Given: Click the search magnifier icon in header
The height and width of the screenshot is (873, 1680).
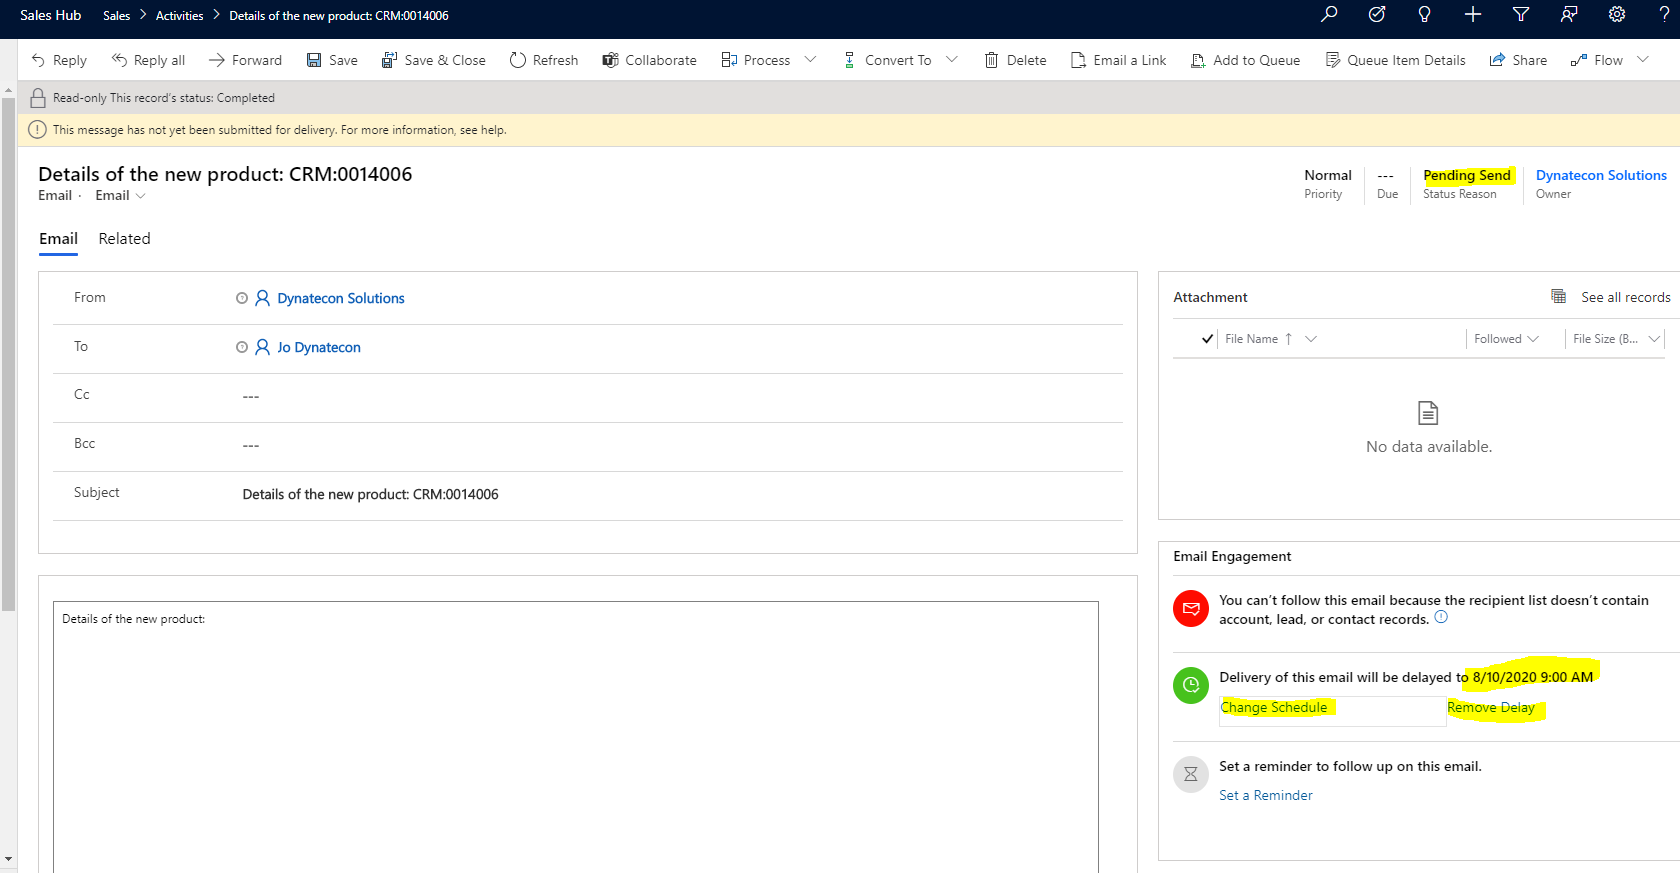Looking at the screenshot, I should tap(1329, 14).
